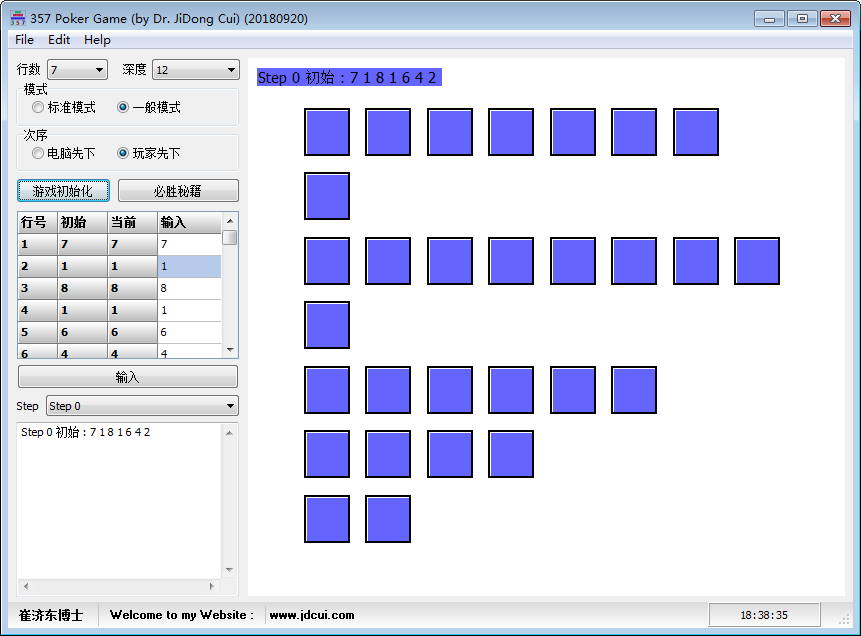Choose the fifth card in the fifth row

pyautogui.click(x=573, y=390)
